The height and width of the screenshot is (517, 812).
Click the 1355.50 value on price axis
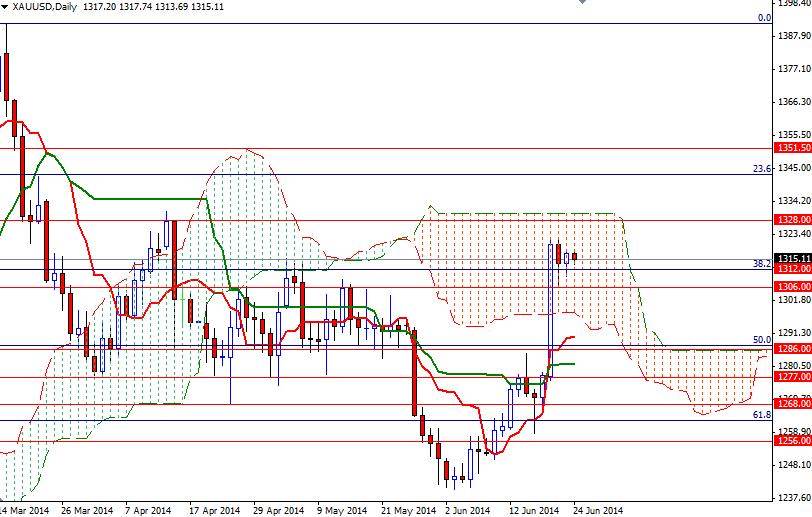pos(794,135)
